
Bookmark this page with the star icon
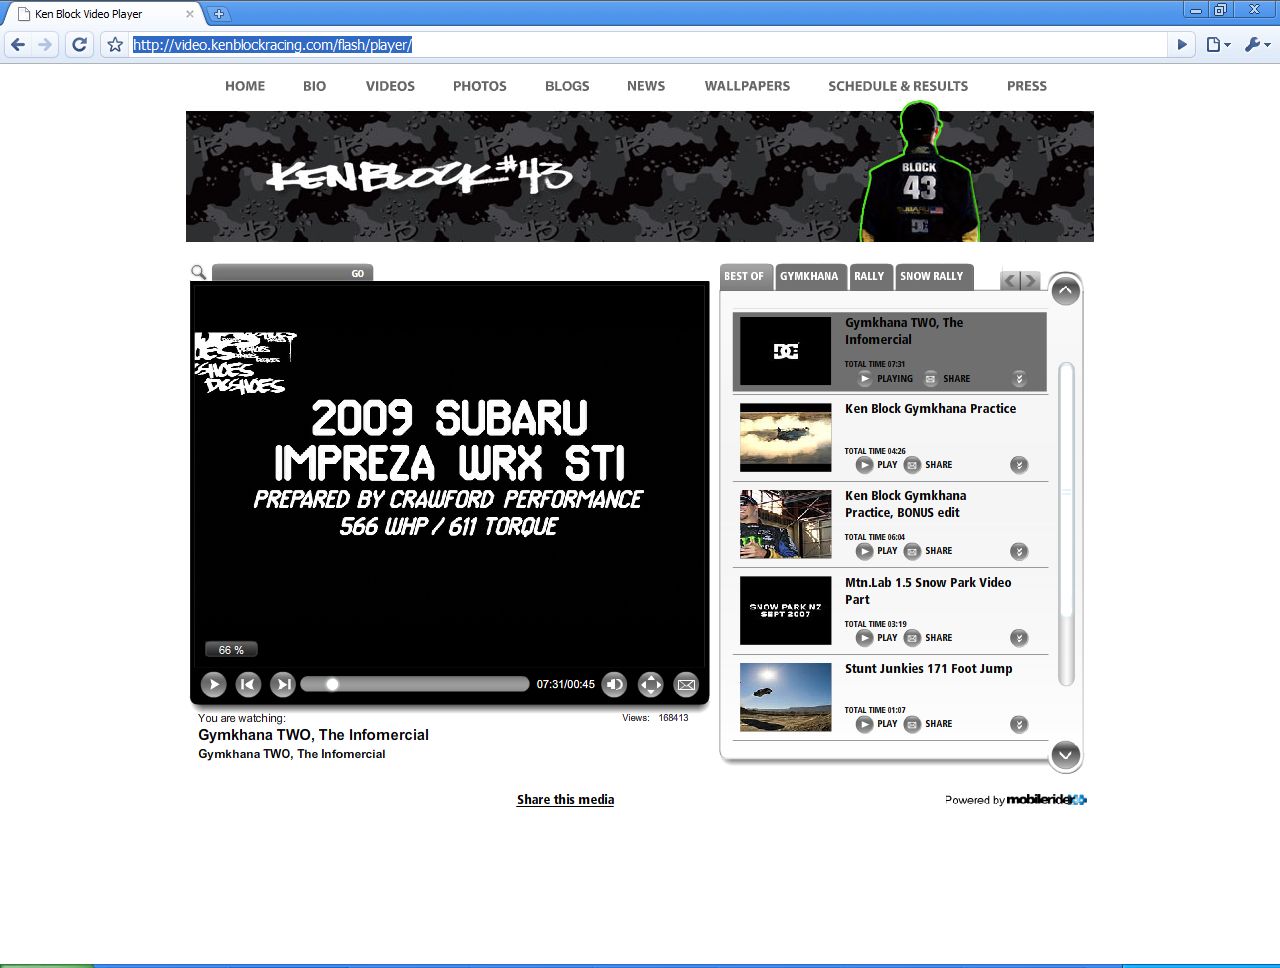115,44
